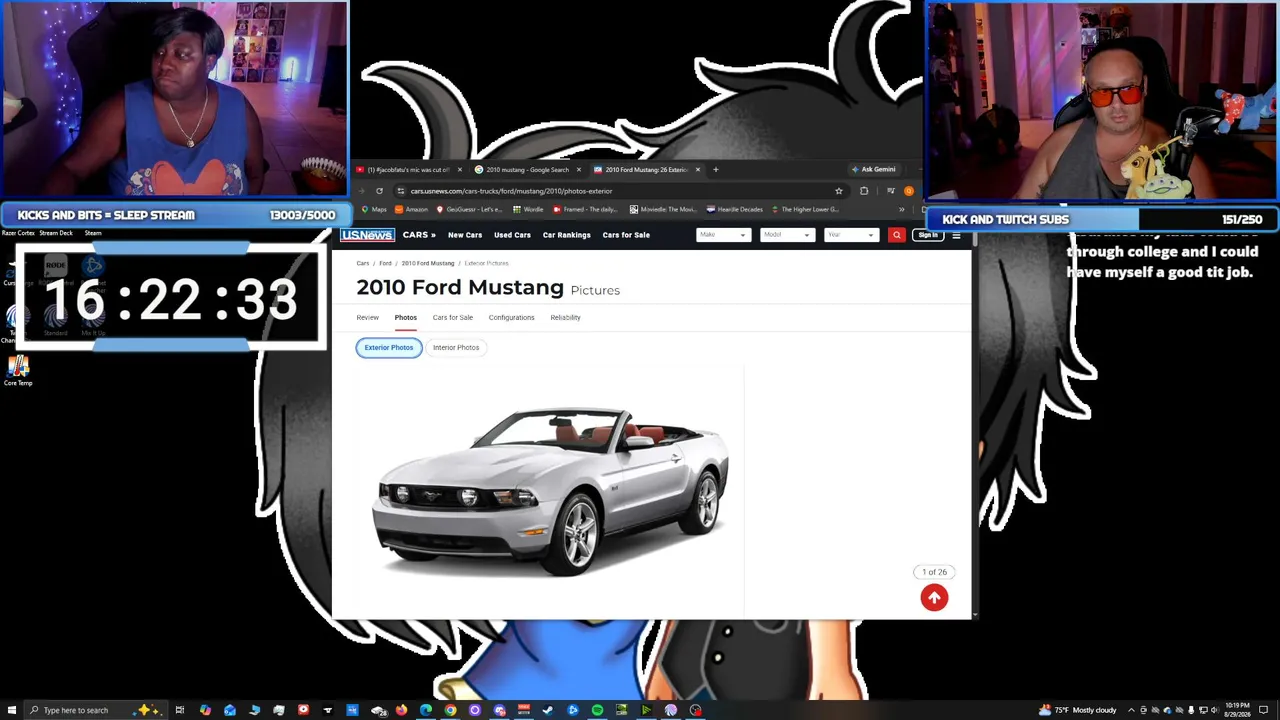The height and width of the screenshot is (720, 1280).
Task: Expand the Make dropdown
Action: click(723, 235)
